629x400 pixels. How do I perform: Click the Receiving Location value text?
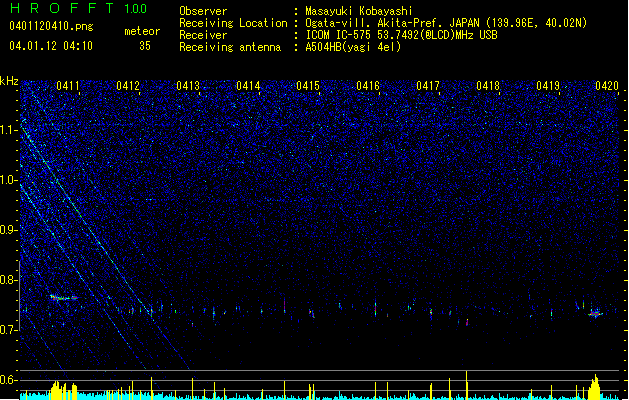coord(446,23)
